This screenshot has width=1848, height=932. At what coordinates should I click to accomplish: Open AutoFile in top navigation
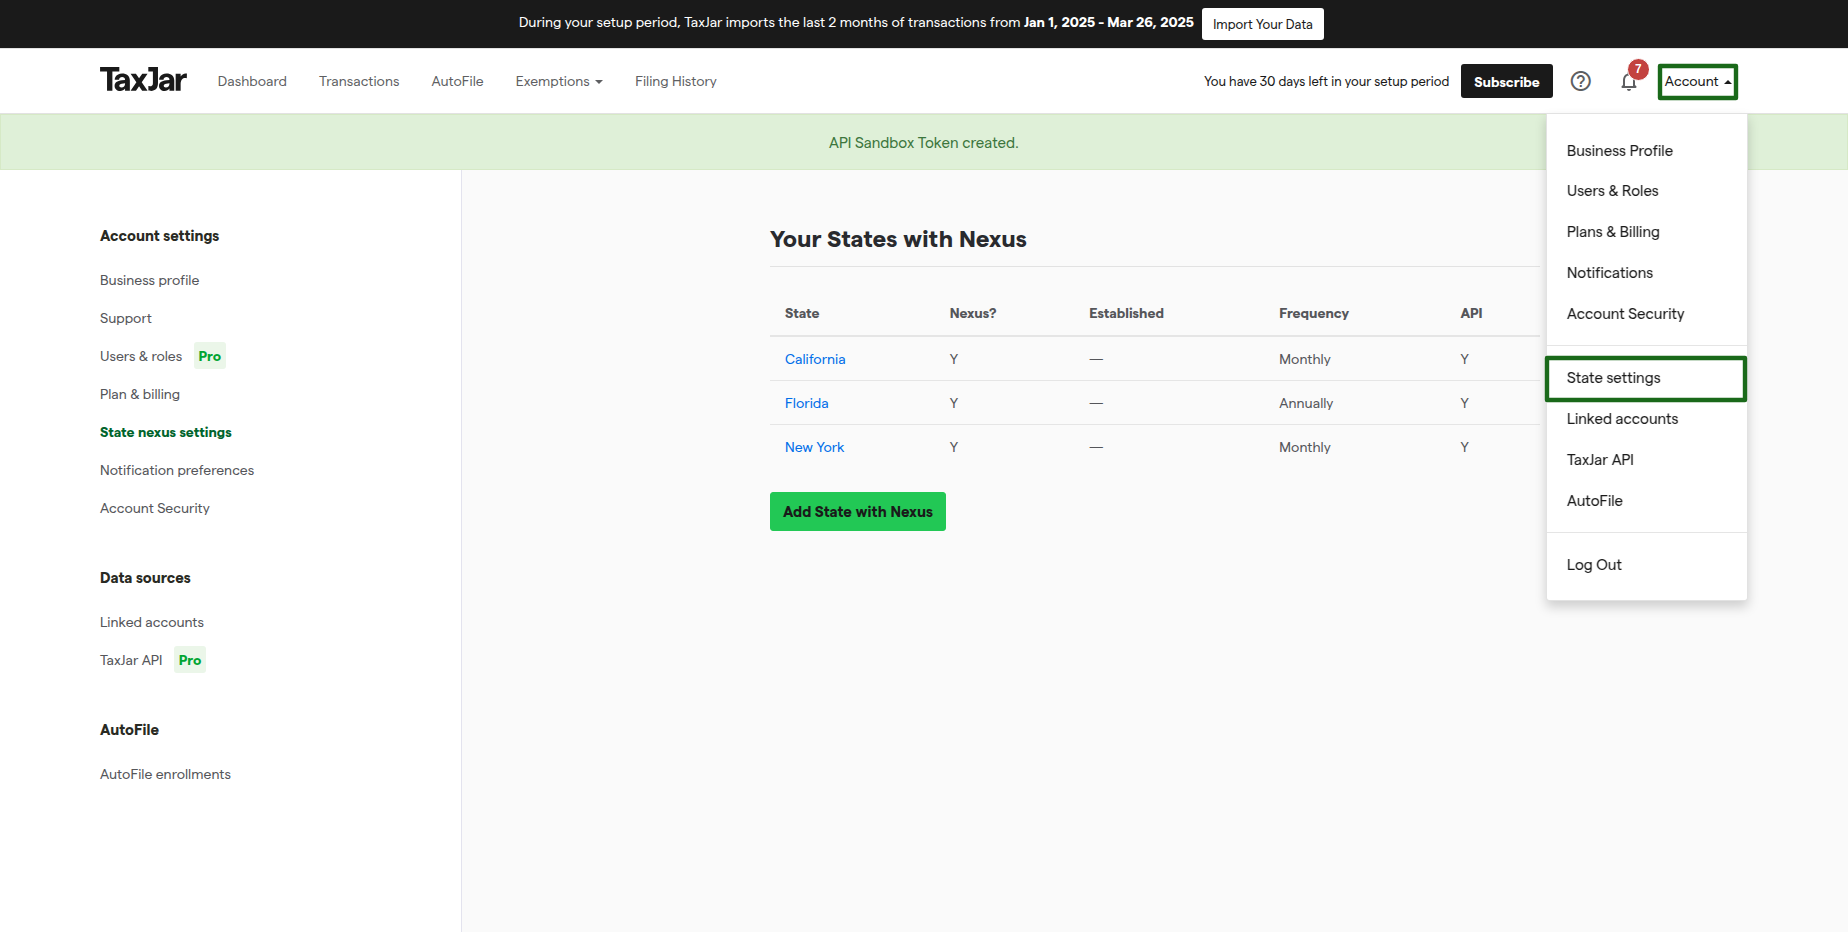(457, 81)
